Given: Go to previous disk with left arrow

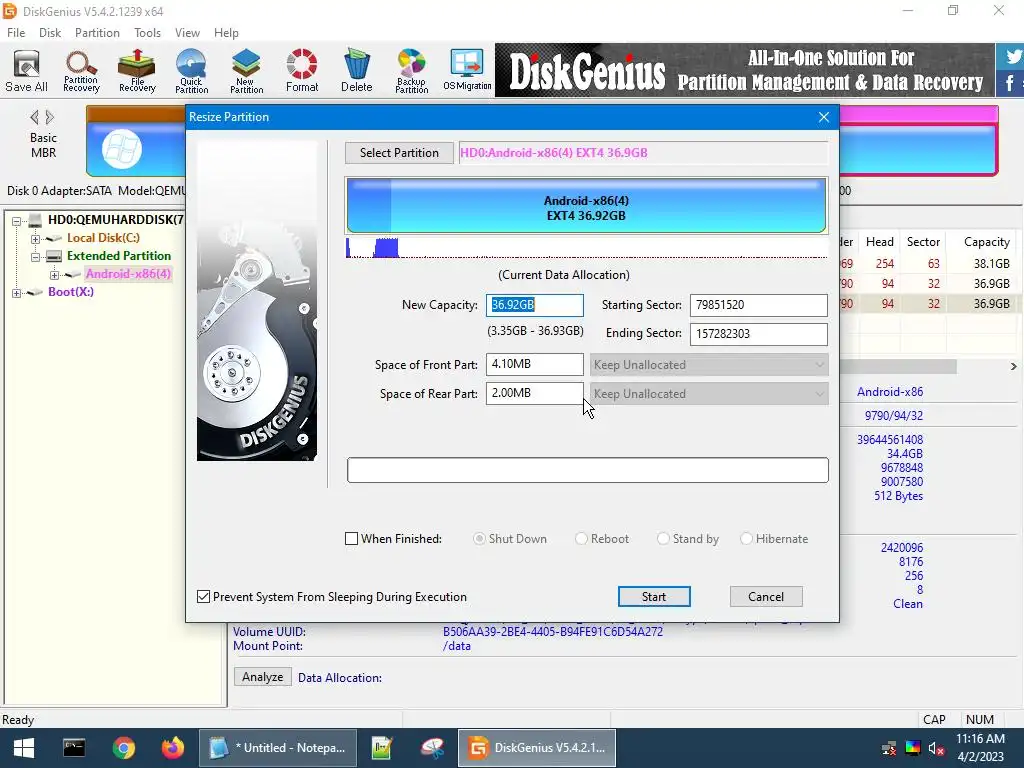Looking at the screenshot, I should pyautogui.click(x=35, y=118).
